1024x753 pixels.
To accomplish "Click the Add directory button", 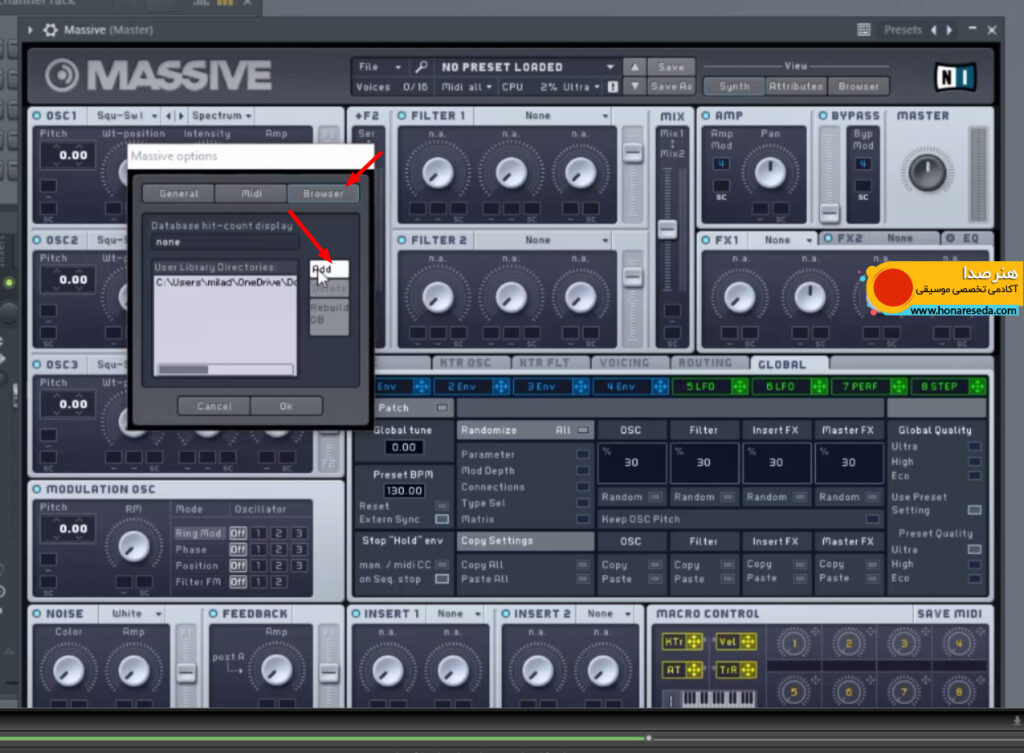I will coord(328,268).
